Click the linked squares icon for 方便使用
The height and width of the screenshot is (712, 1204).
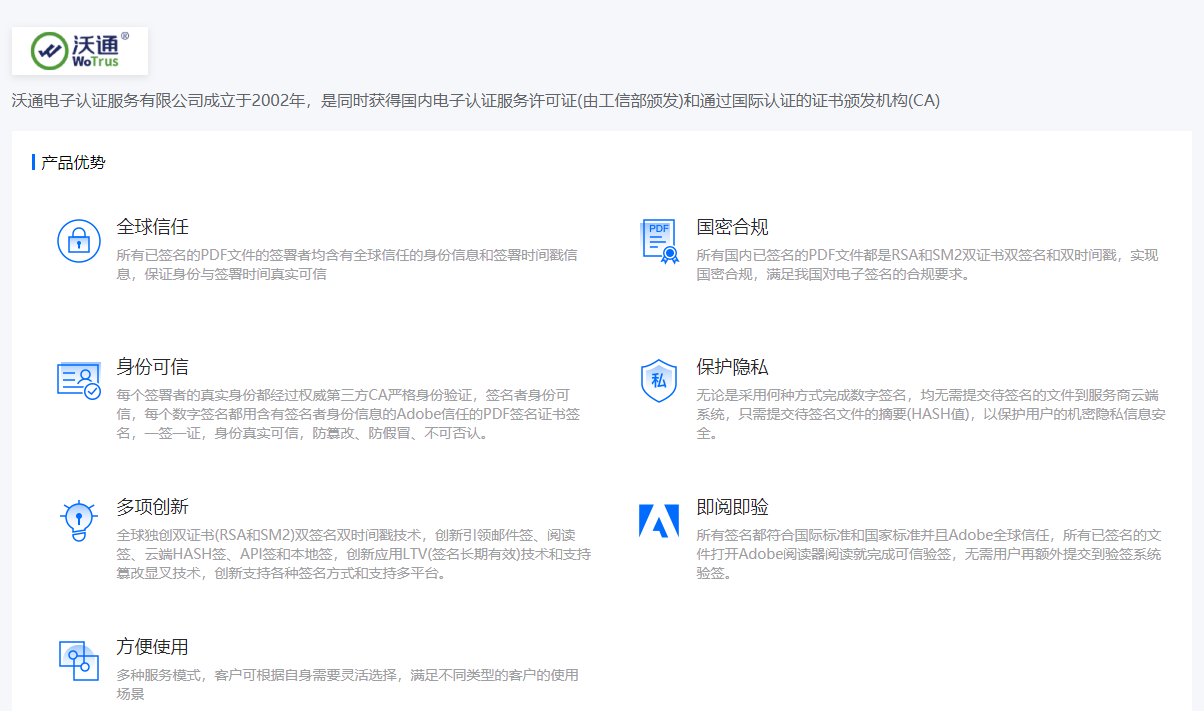[x=79, y=660]
